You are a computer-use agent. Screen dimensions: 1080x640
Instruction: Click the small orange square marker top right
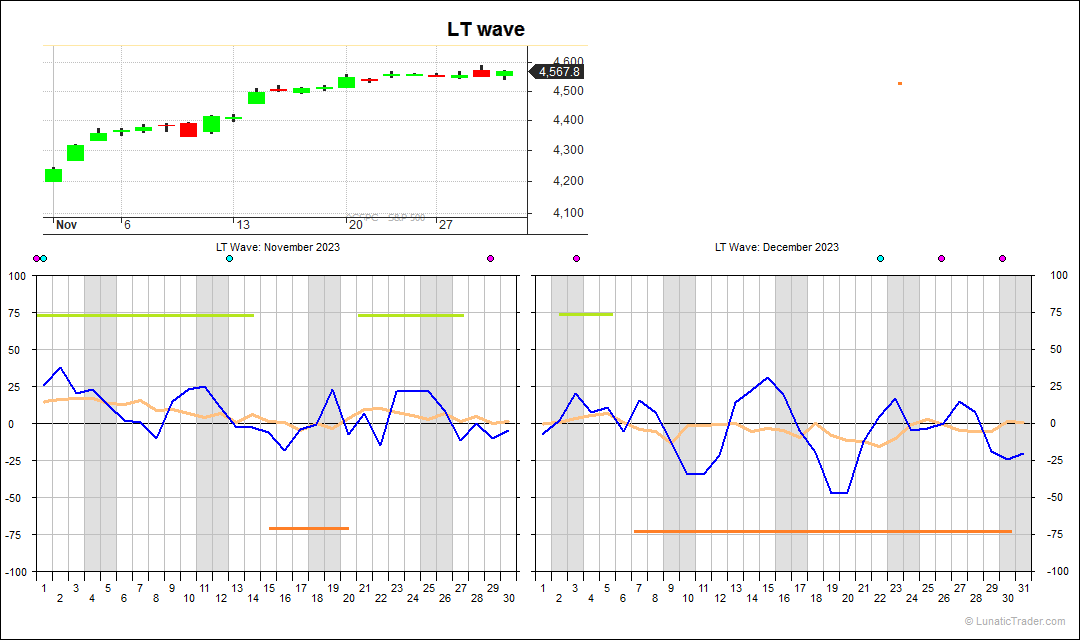tap(900, 83)
